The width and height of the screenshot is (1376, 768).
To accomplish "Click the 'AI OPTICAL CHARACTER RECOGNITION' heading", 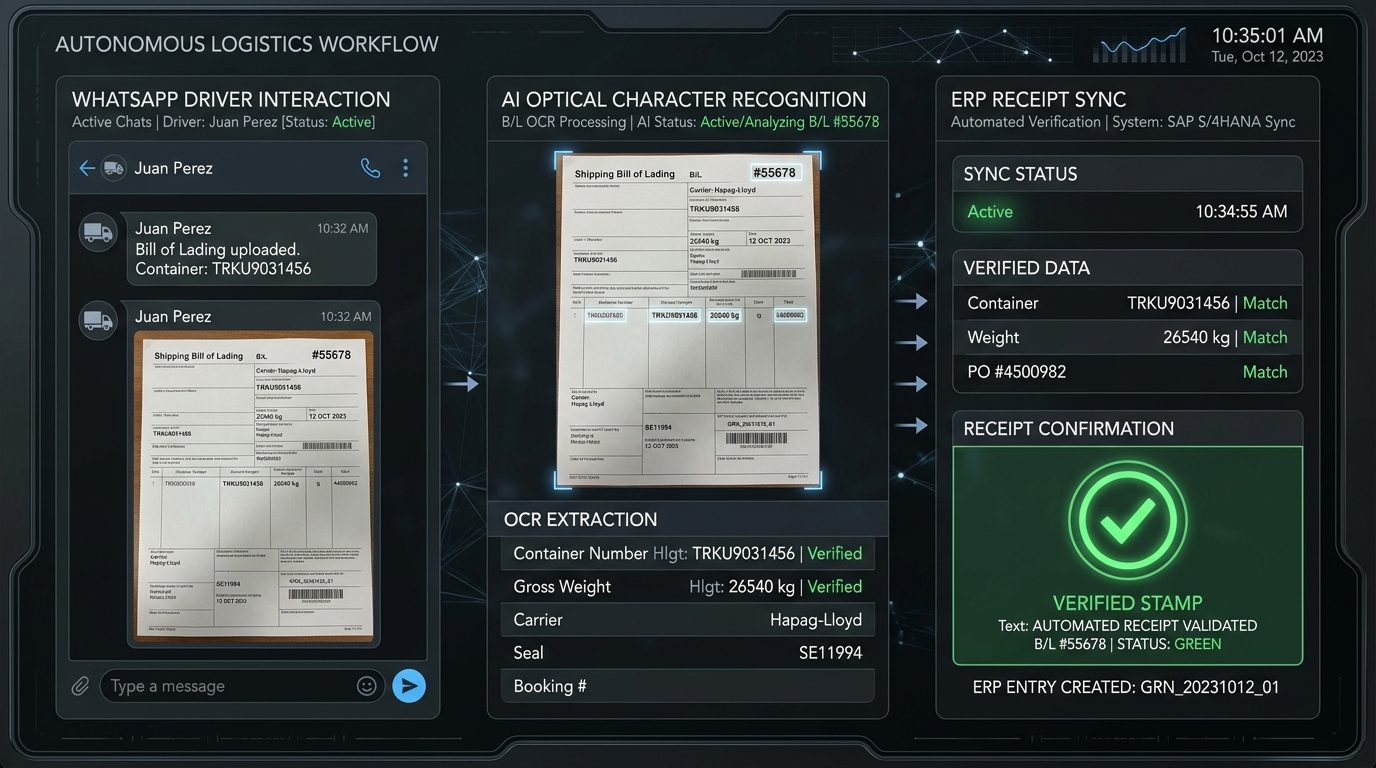I will click(x=684, y=99).
